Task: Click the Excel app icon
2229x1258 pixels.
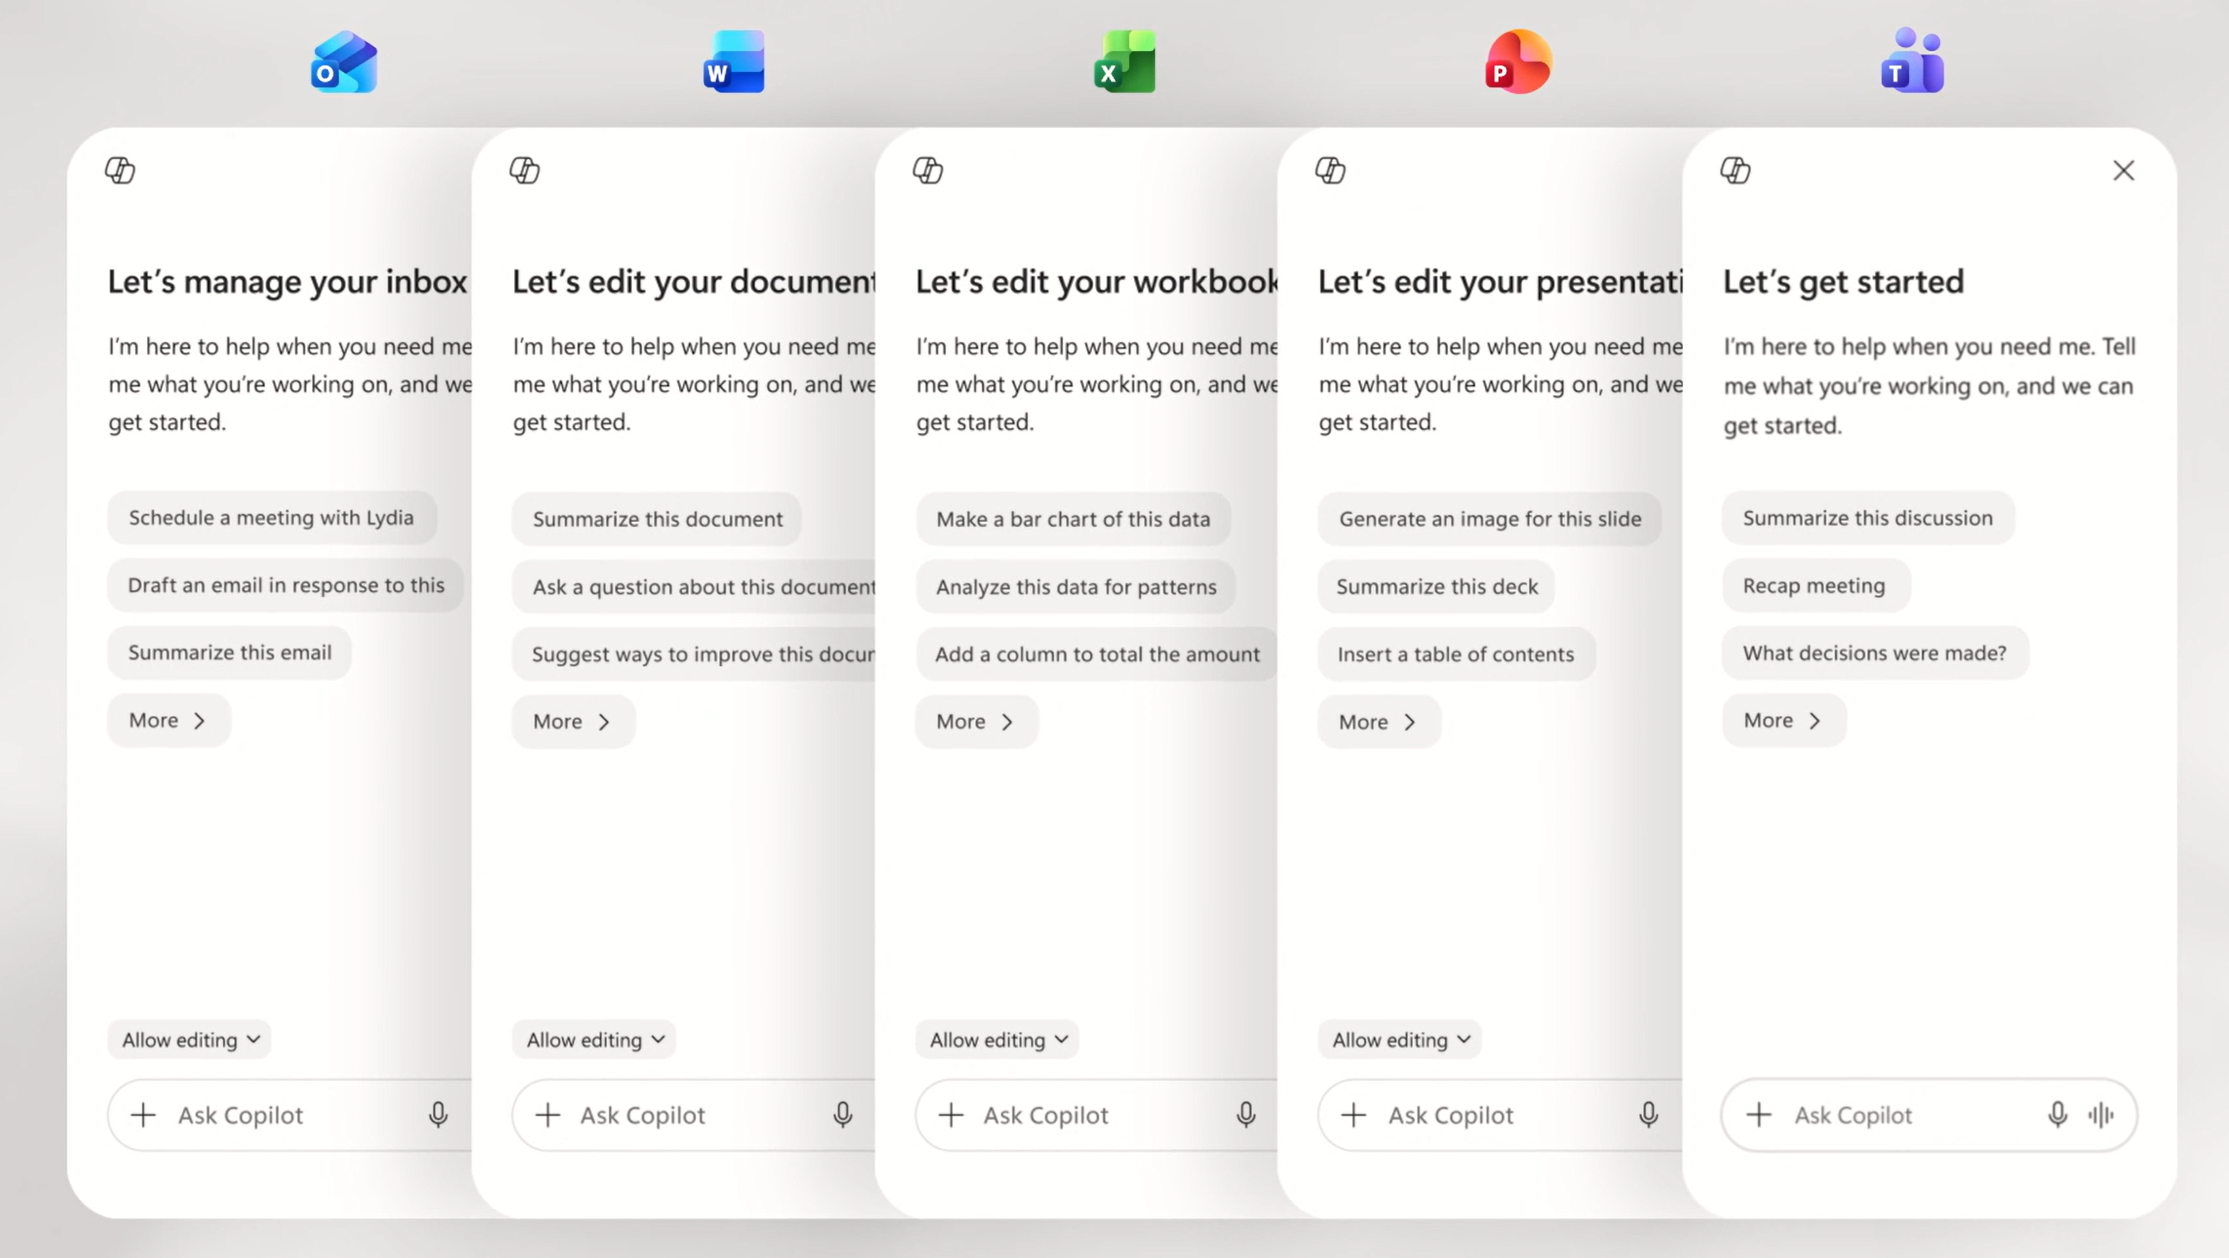Action: pos(1125,62)
